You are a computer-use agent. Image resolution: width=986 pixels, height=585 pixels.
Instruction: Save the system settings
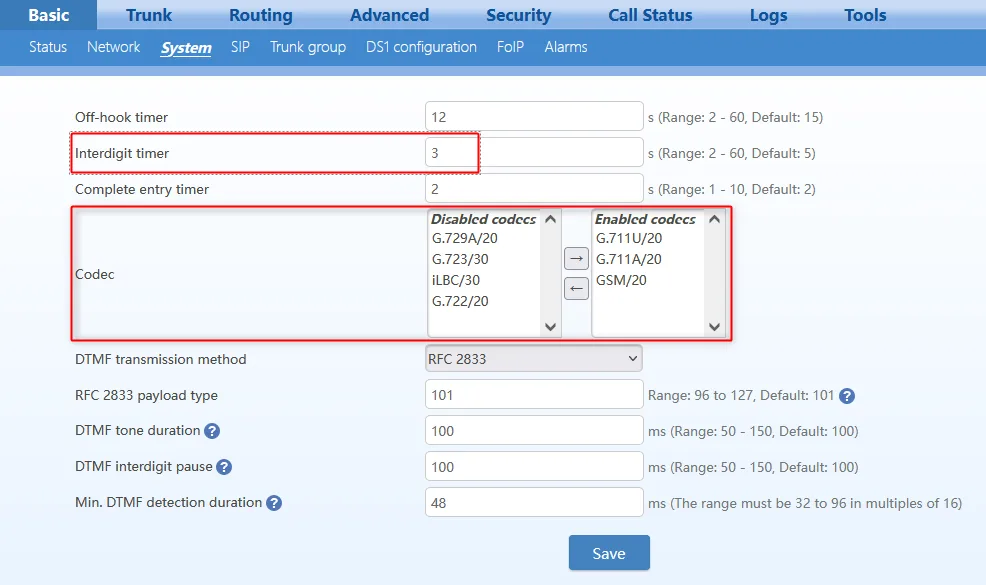pyautogui.click(x=609, y=553)
